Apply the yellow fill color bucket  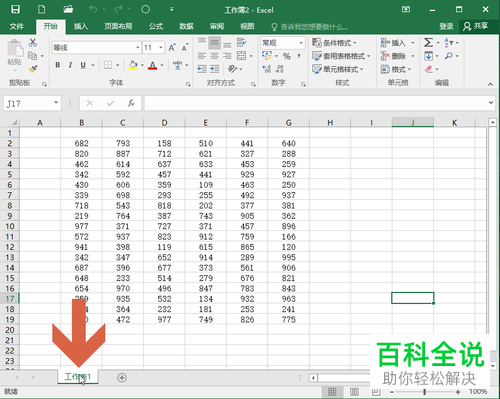133,65
